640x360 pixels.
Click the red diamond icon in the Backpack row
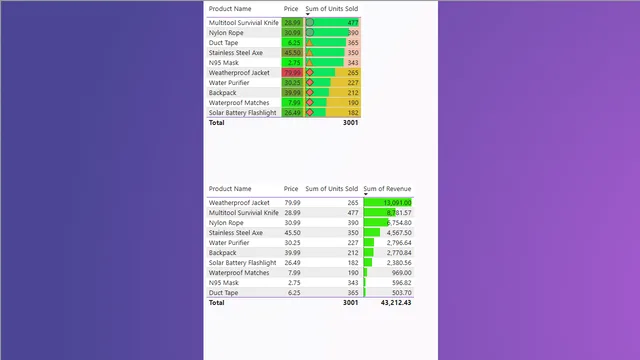click(x=310, y=92)
